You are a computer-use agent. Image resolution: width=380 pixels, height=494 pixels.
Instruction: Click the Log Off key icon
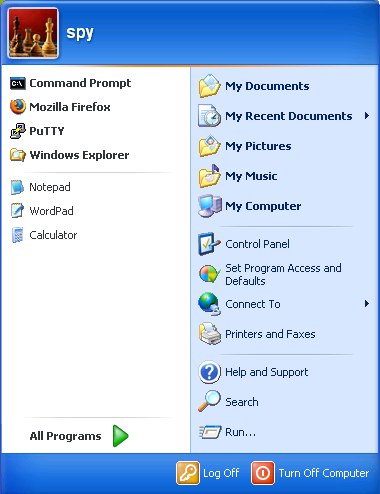click(188, 473)
